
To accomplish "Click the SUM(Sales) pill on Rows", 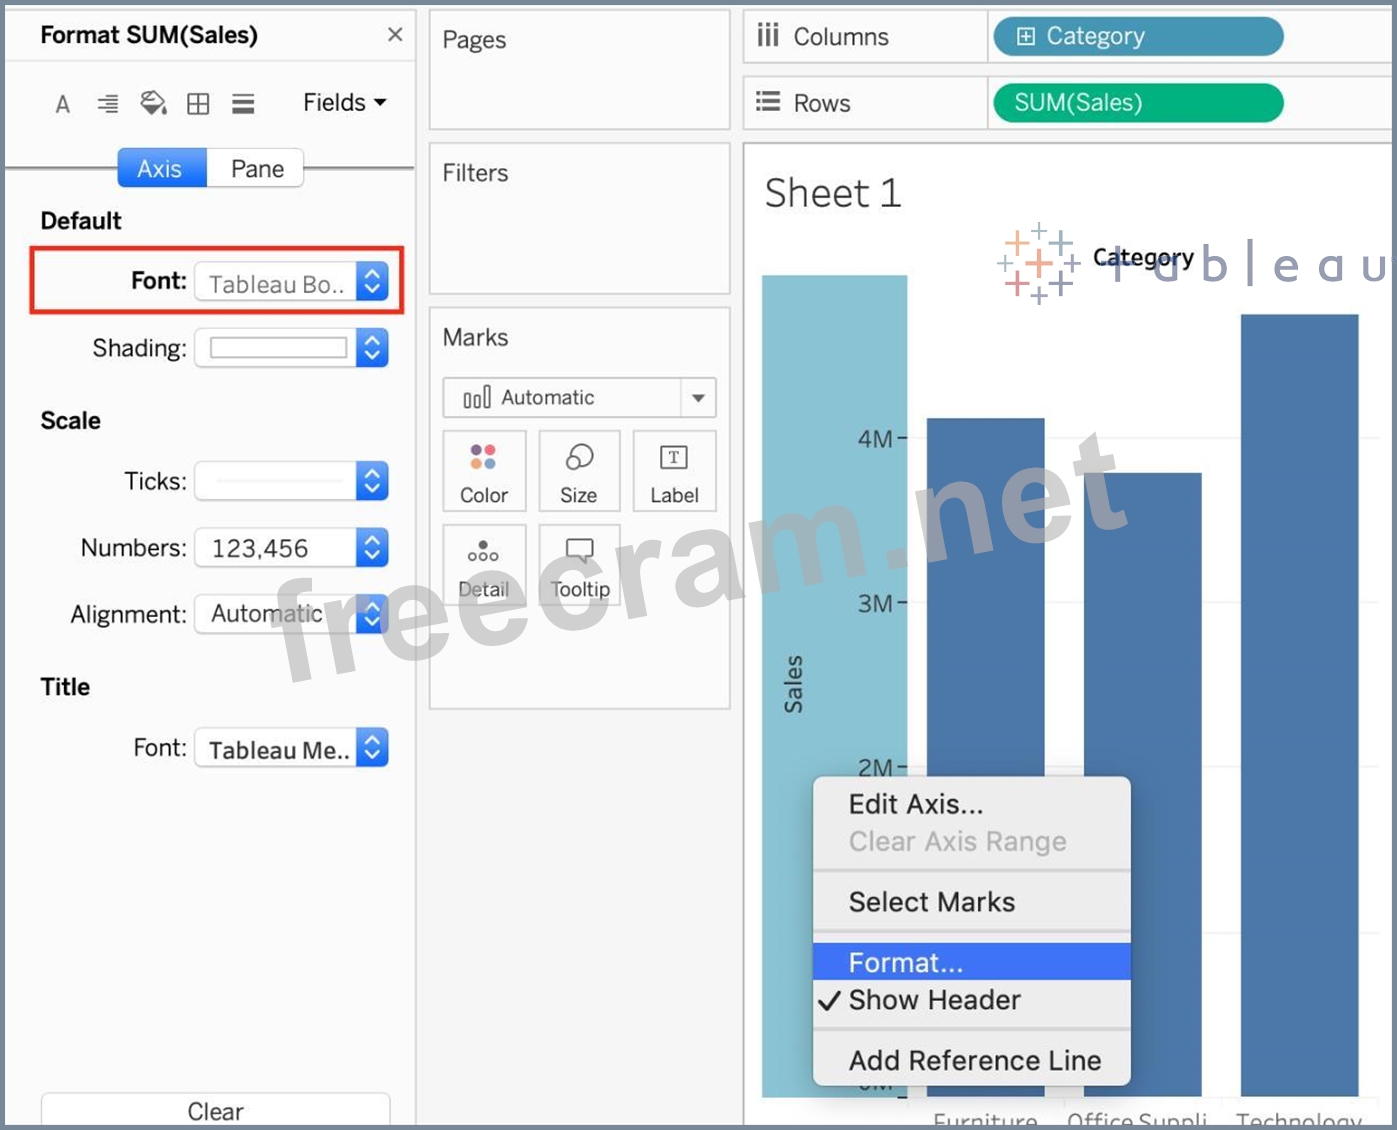I will point(1137,103).
